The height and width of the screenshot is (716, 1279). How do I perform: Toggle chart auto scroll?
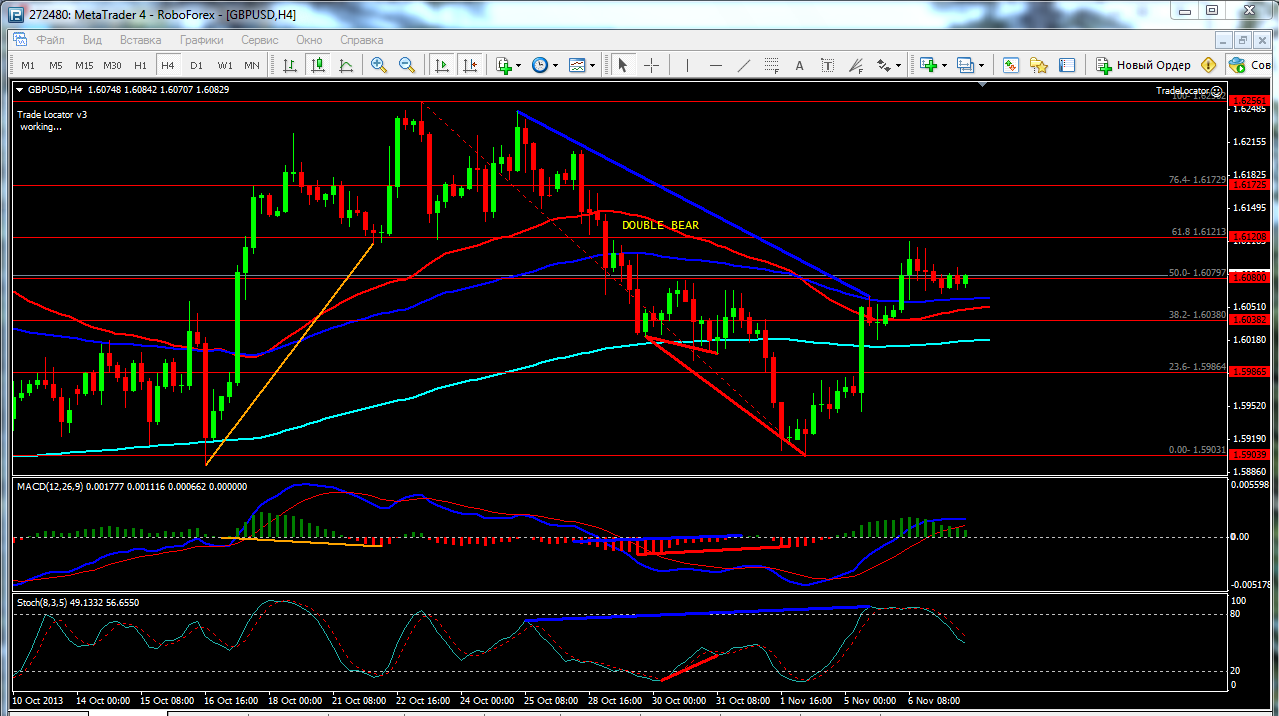tap(441, 65)
